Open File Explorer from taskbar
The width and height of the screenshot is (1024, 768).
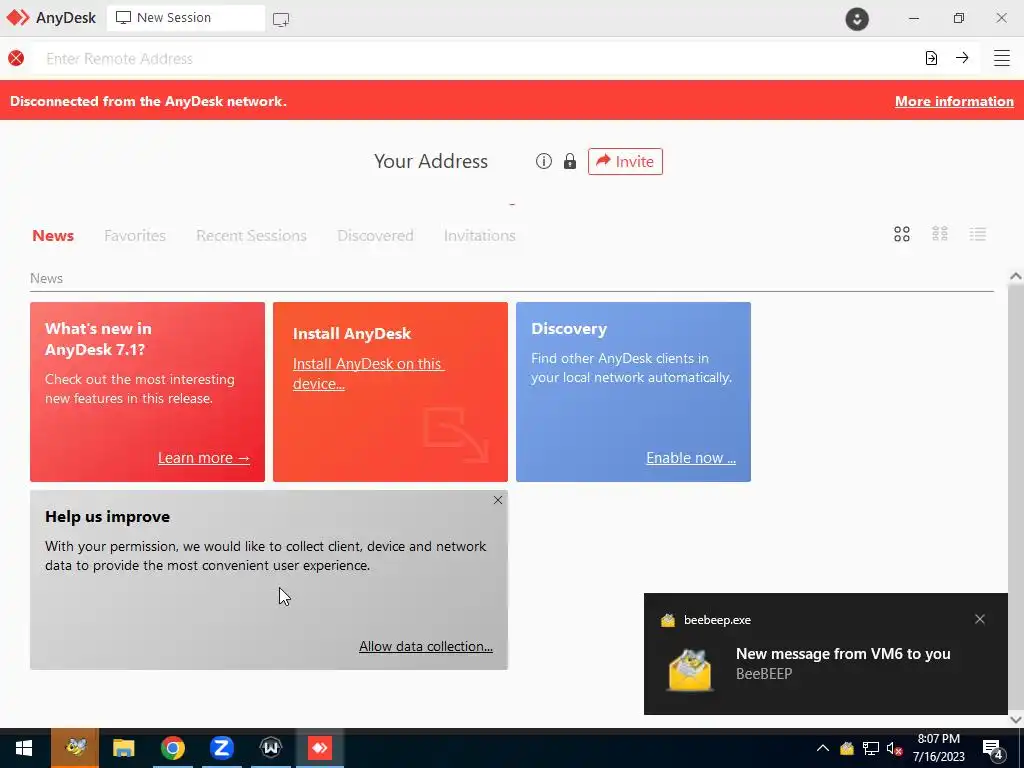123,748
